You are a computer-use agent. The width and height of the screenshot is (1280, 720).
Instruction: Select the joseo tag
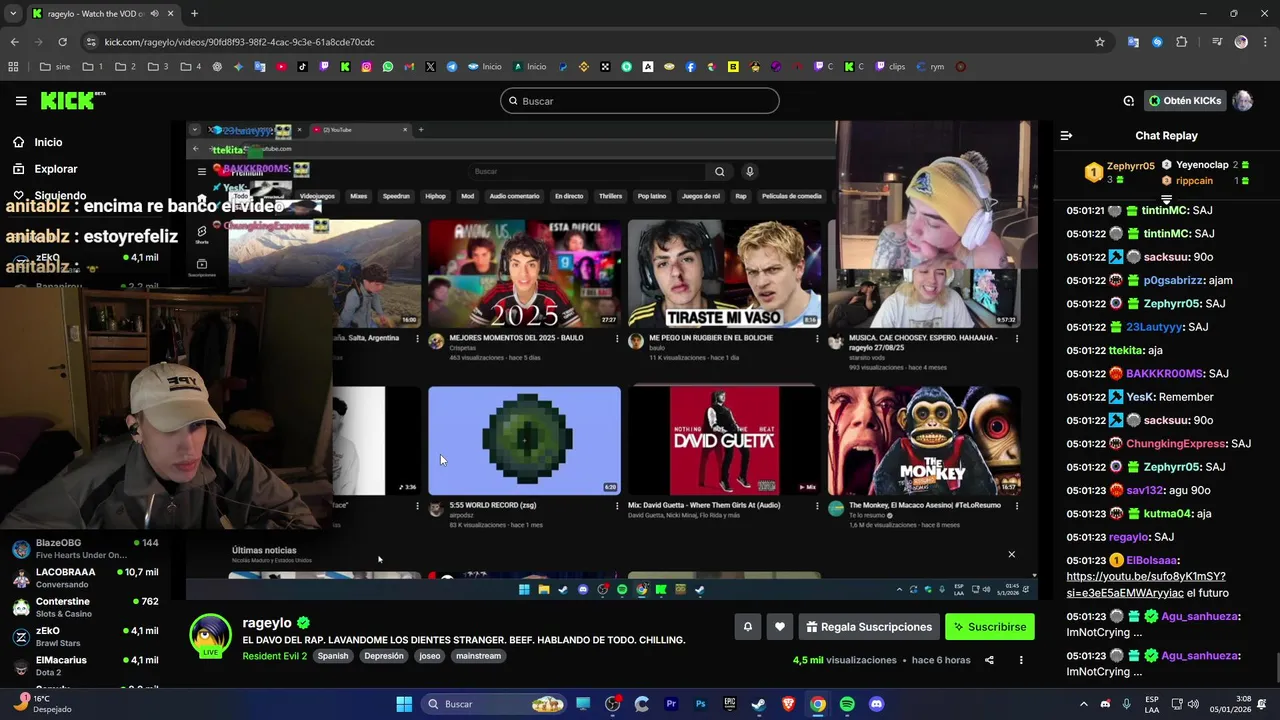click(430, 656)
